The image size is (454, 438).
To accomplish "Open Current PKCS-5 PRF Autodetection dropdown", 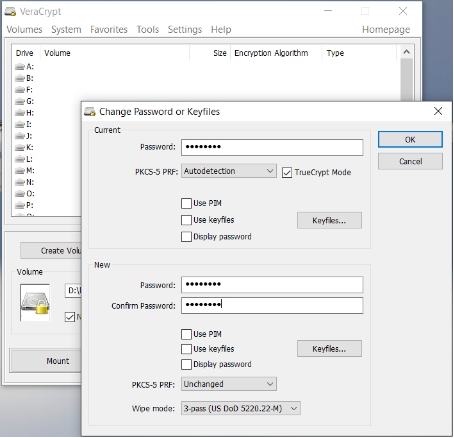I will point(229,171).
